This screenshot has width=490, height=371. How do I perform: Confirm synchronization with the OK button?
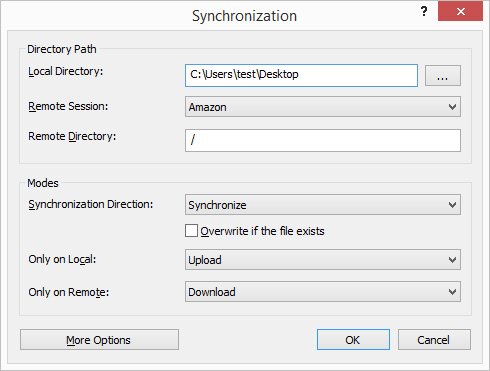point(353,340)
